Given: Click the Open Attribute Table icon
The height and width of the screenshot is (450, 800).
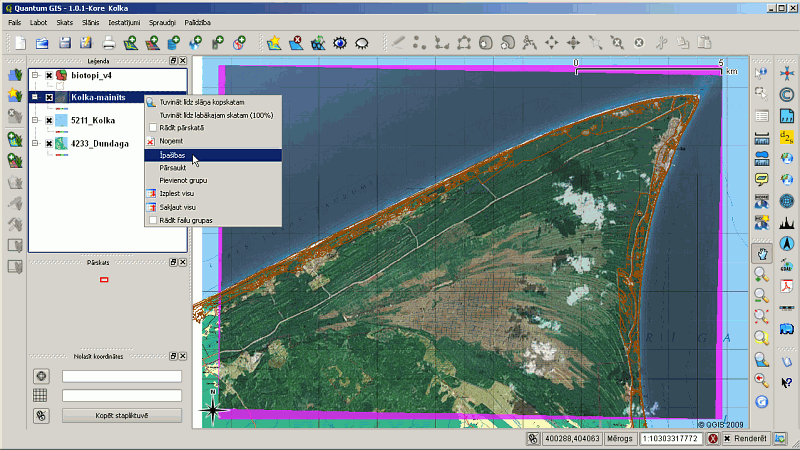Looking at the screenshot, I should click(762, 116).
